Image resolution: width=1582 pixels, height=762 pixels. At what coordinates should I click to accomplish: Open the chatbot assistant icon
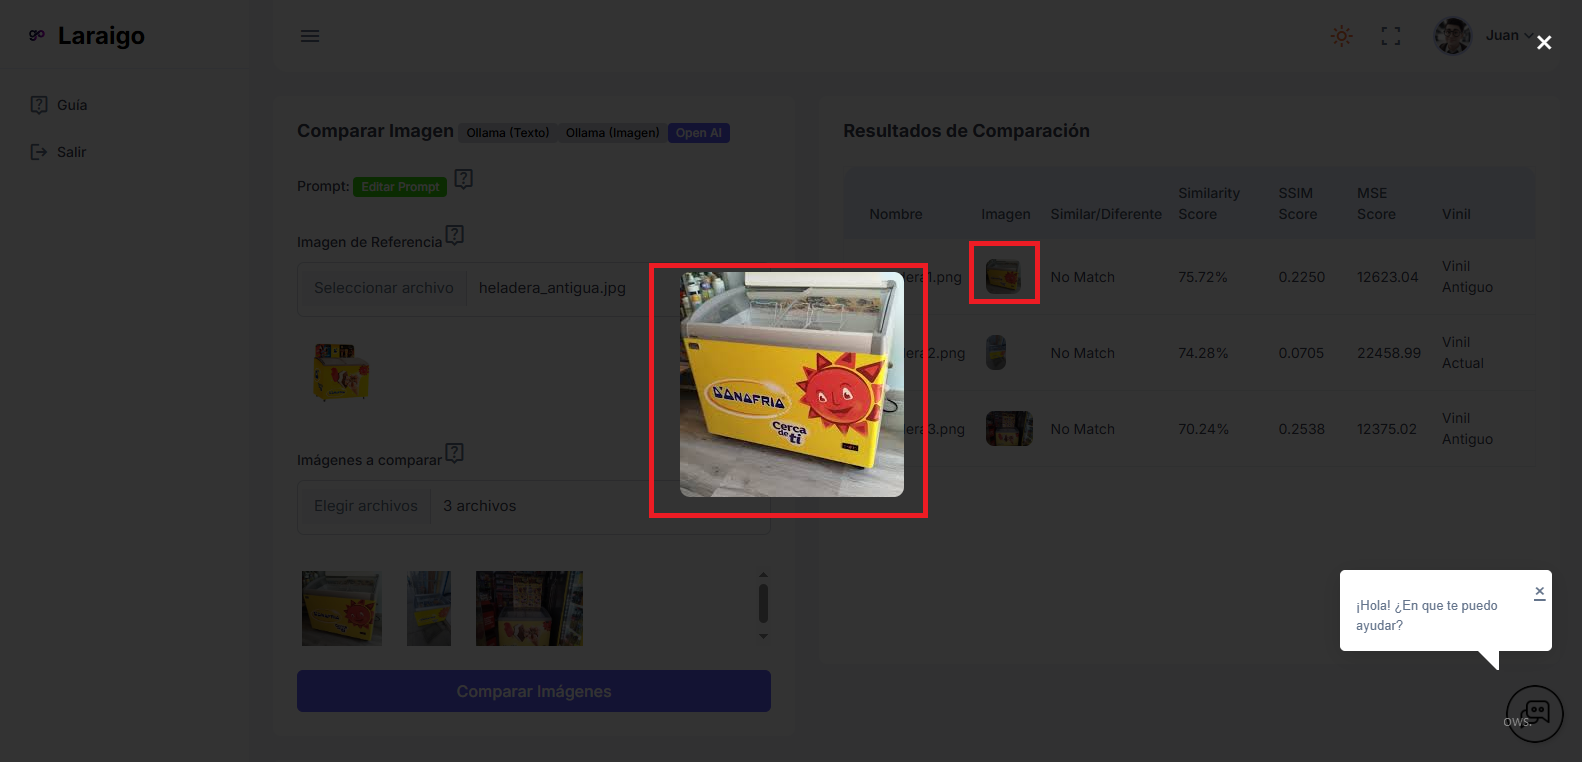[x=1534, y=713]
